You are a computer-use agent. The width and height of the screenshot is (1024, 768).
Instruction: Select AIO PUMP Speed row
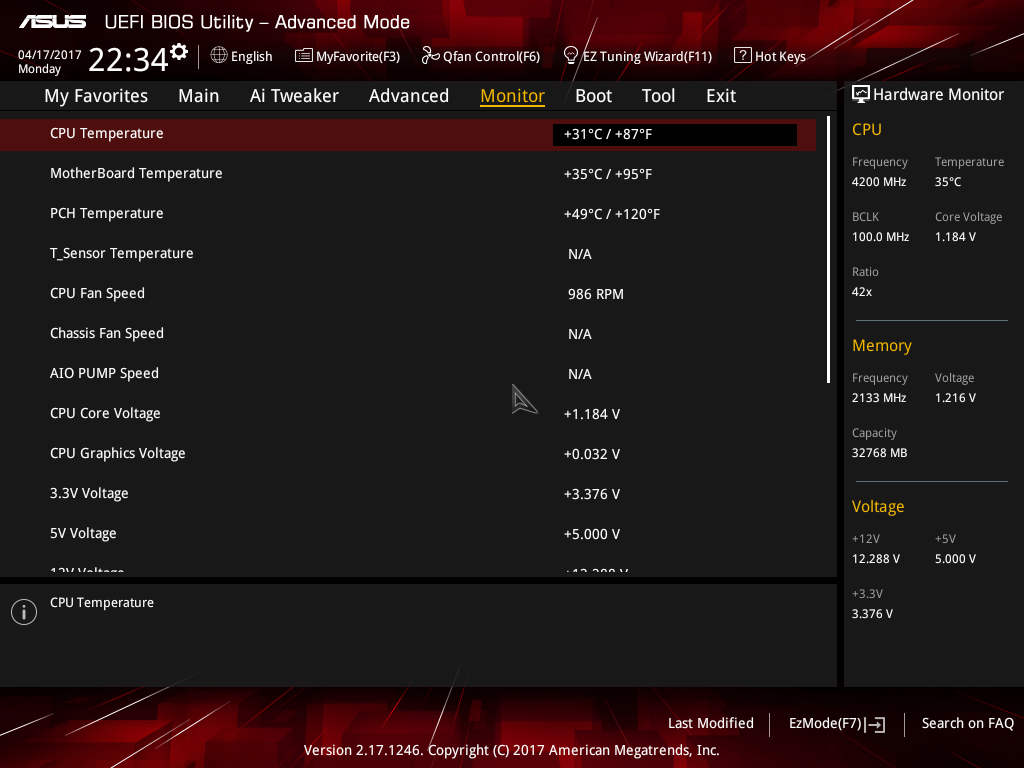tap(408, 374)
